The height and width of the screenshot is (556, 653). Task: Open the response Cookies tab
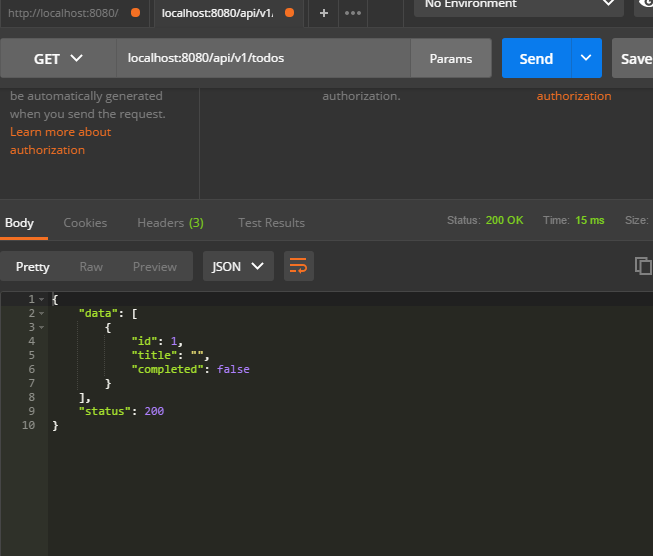point(85,223)
